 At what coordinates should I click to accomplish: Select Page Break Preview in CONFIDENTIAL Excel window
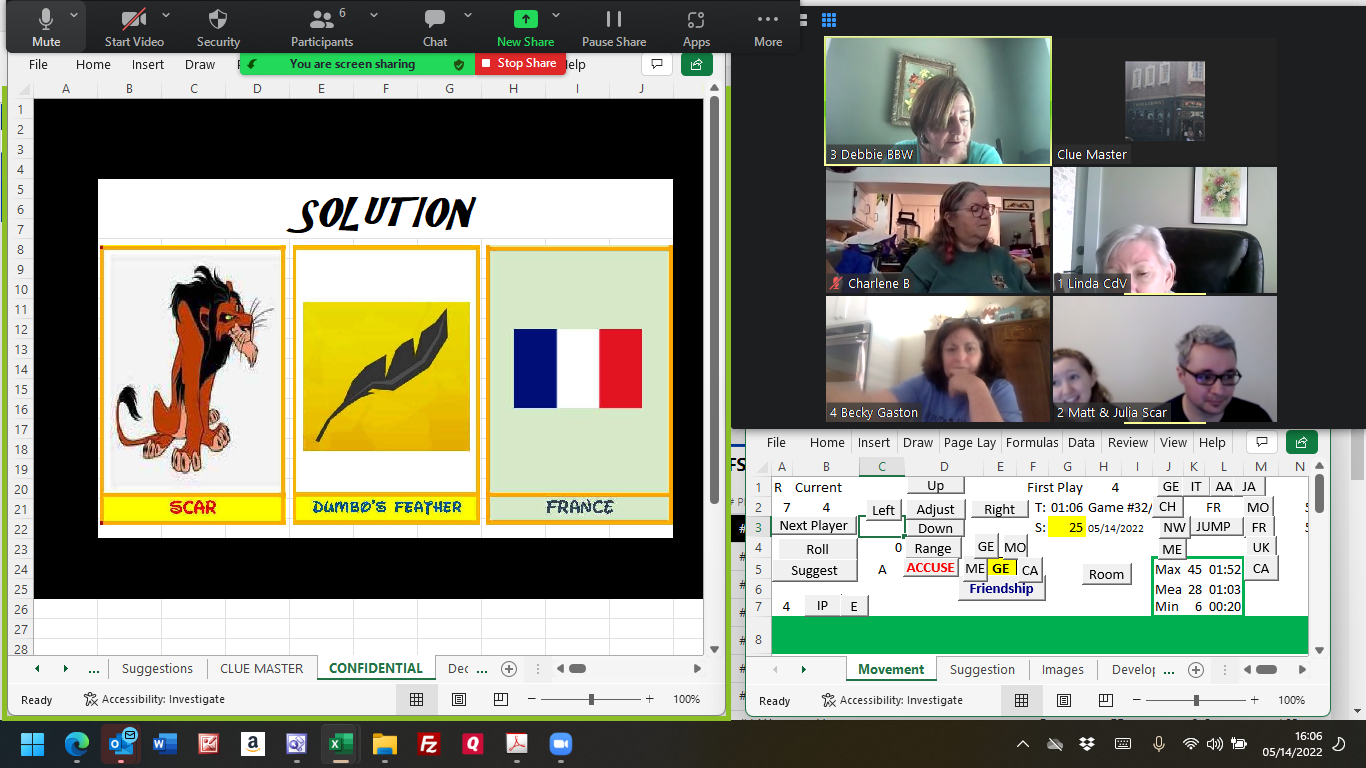pyautogui.click(x=501, y=699)
